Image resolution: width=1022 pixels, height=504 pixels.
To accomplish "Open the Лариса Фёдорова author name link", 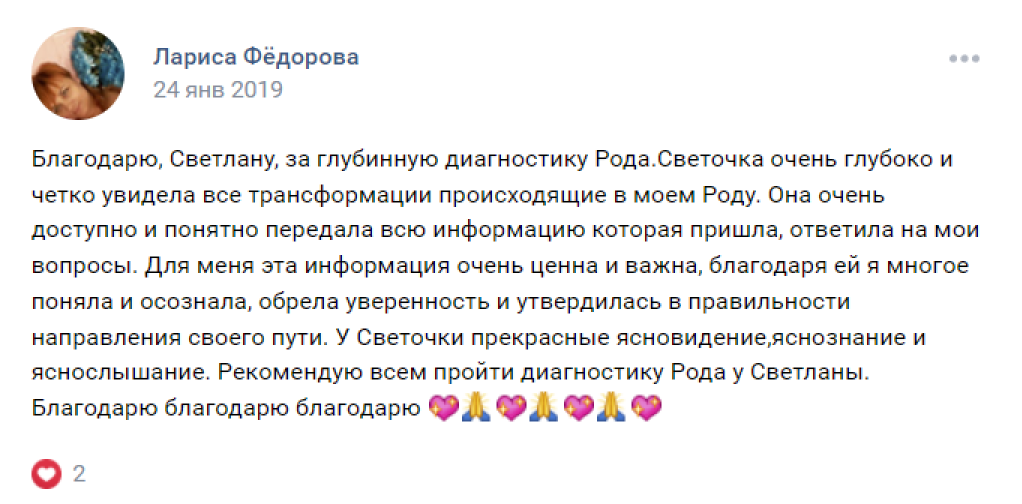I will tap(256, 57).
